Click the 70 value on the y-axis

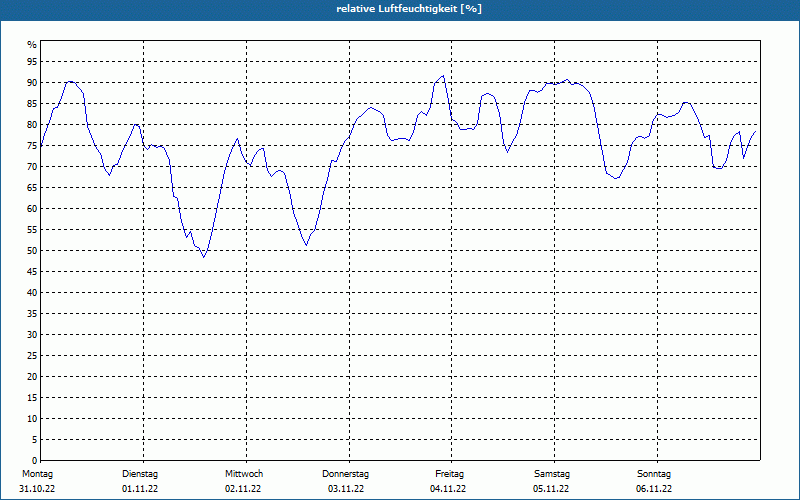click(x=32, y=167)
